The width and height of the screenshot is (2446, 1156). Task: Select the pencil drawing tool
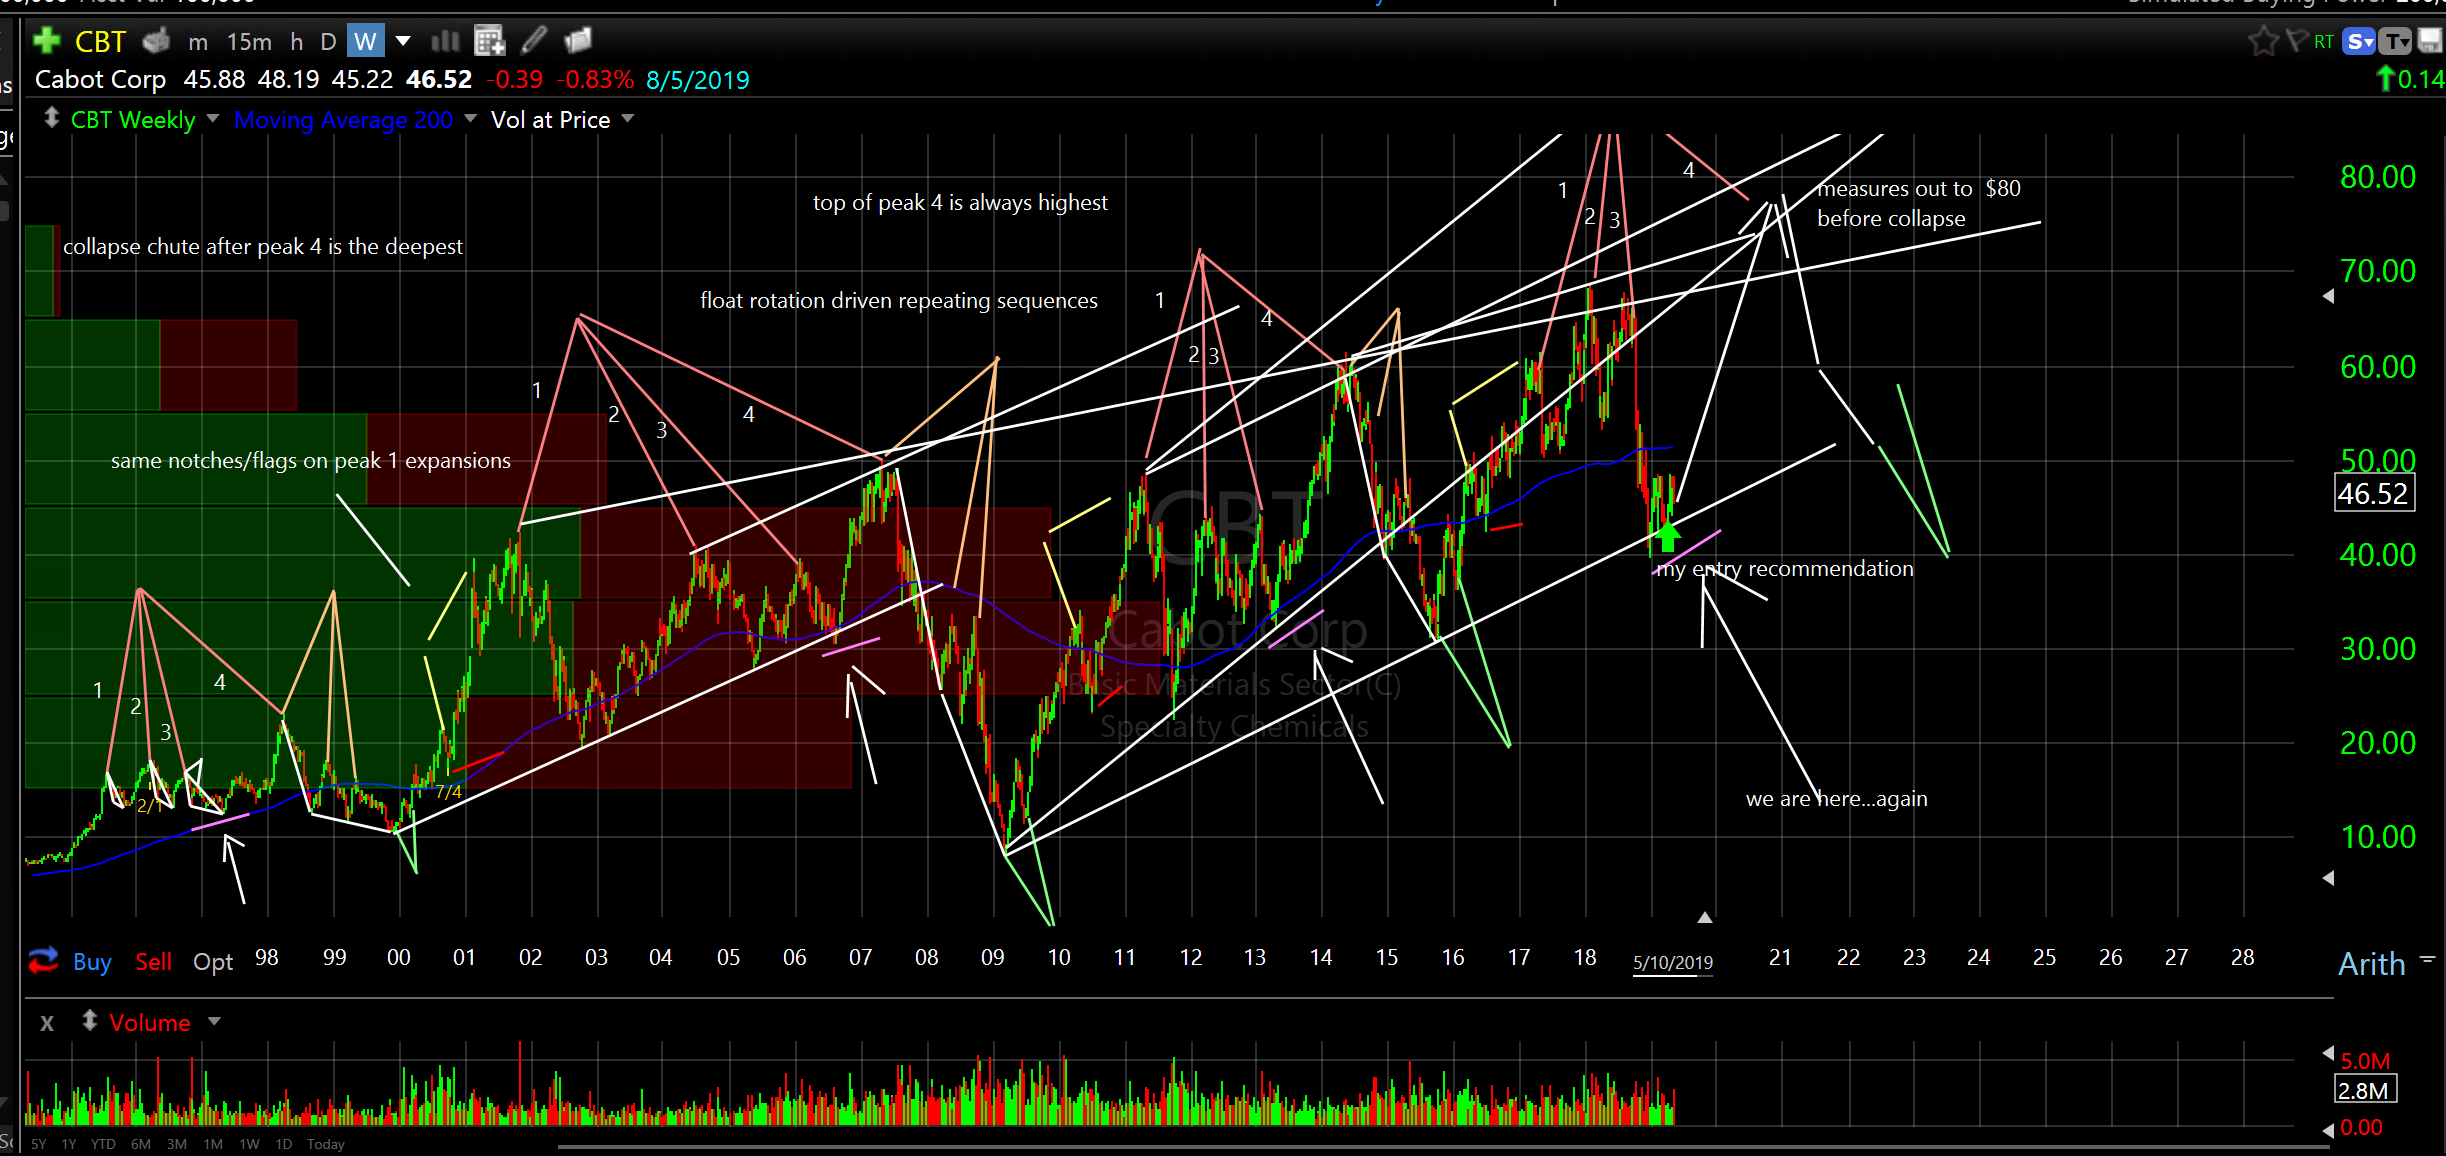534,41
